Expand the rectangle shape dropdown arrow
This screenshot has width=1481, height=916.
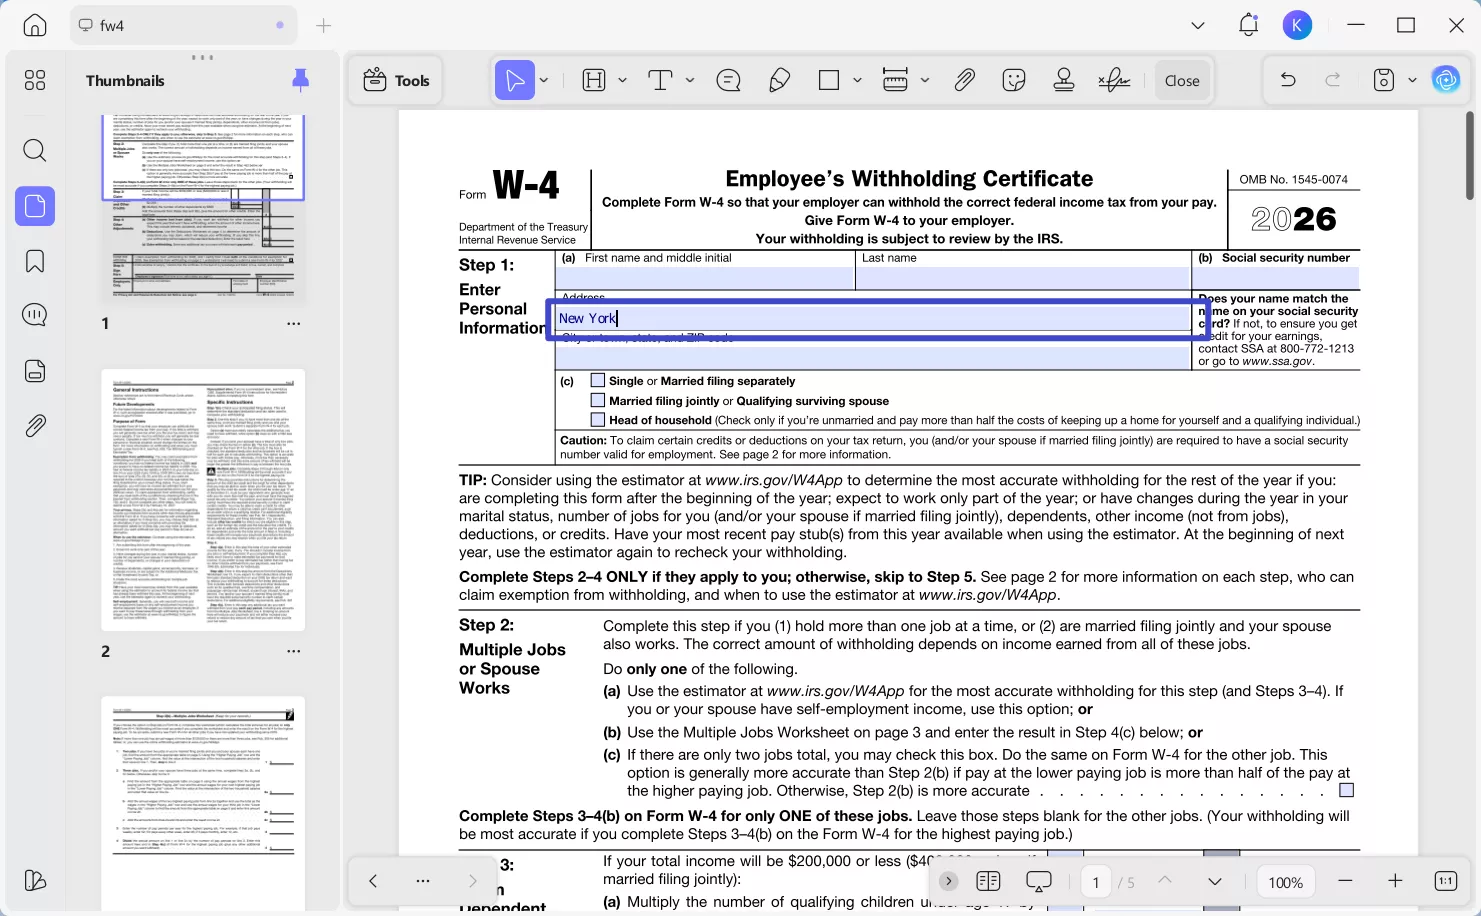[857, 80]
